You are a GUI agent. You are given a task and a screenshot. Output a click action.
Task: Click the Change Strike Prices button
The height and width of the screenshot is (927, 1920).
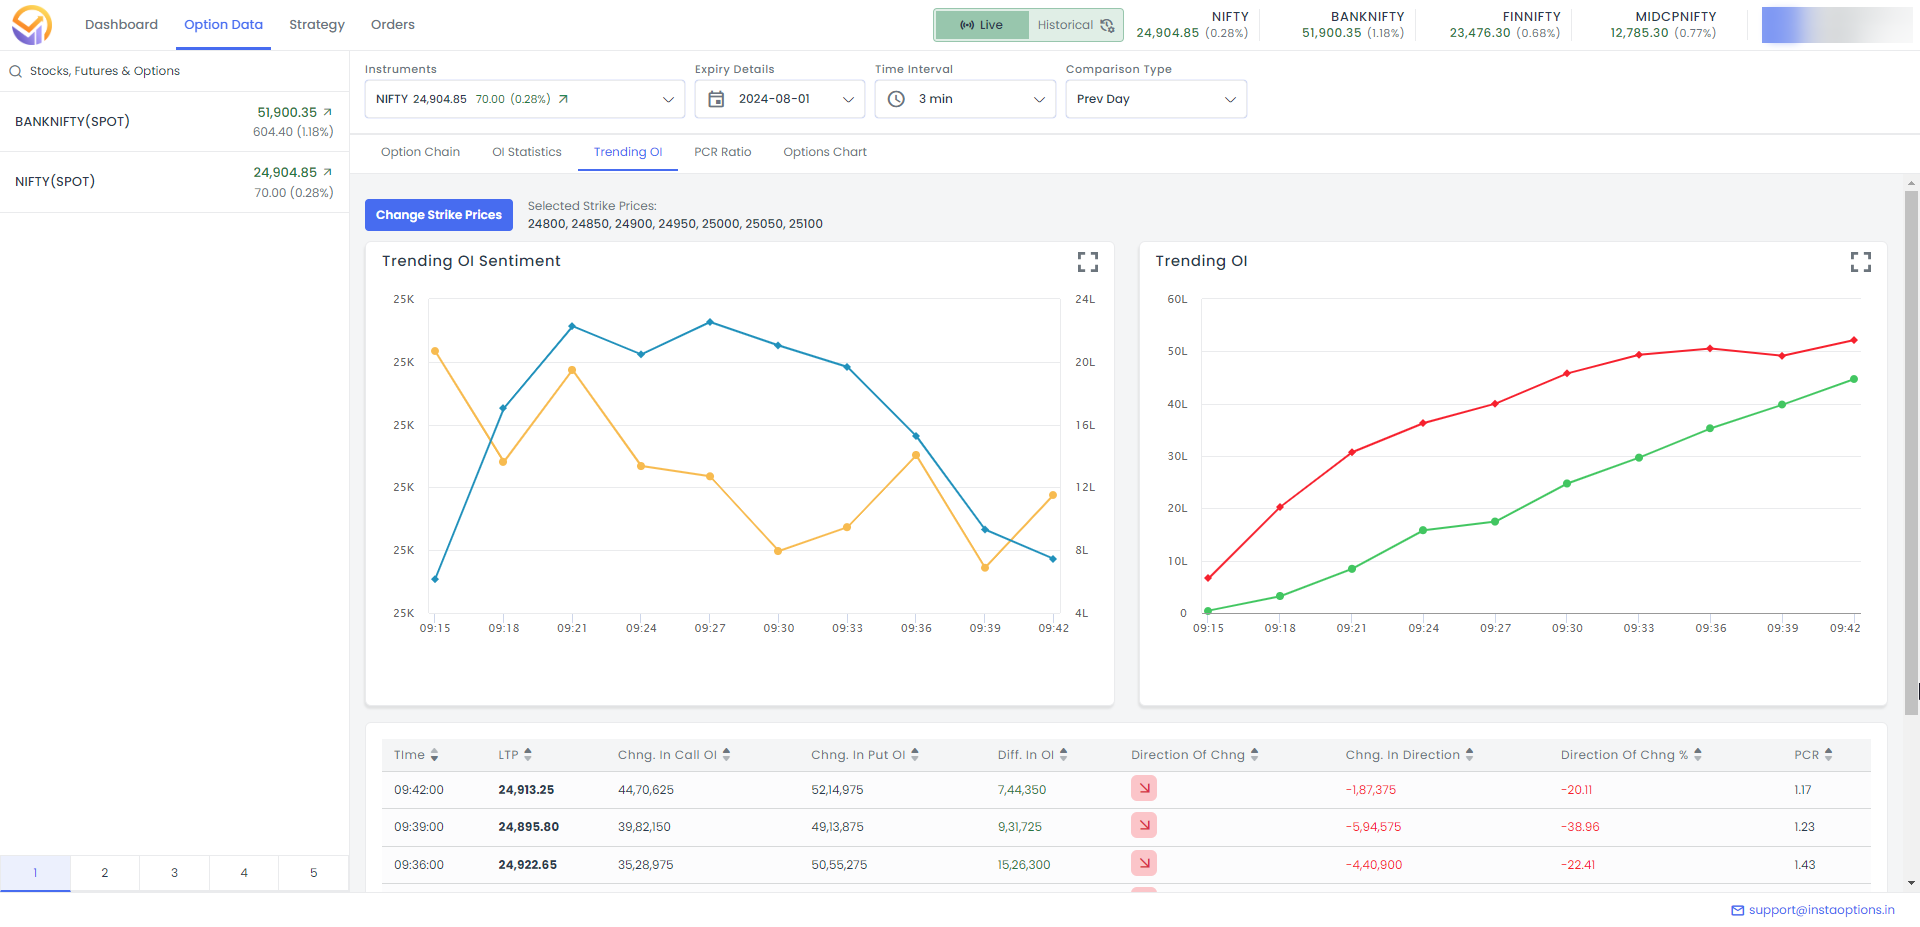coord(438,214)
